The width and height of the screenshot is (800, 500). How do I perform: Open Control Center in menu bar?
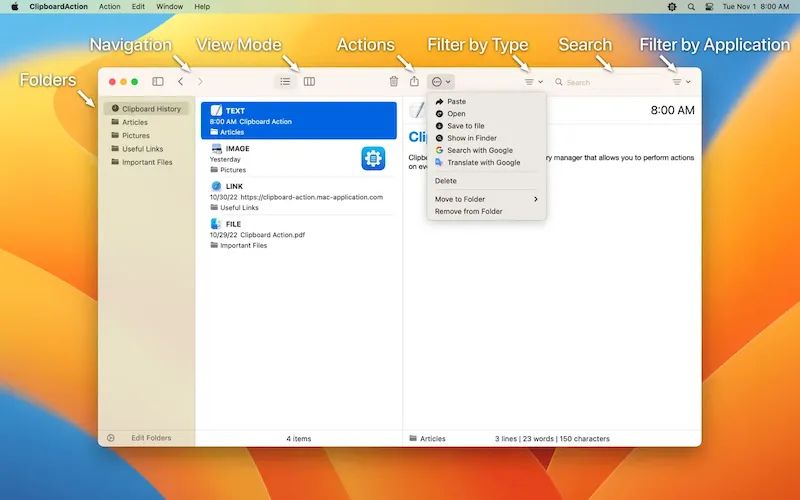coord(709,7)
